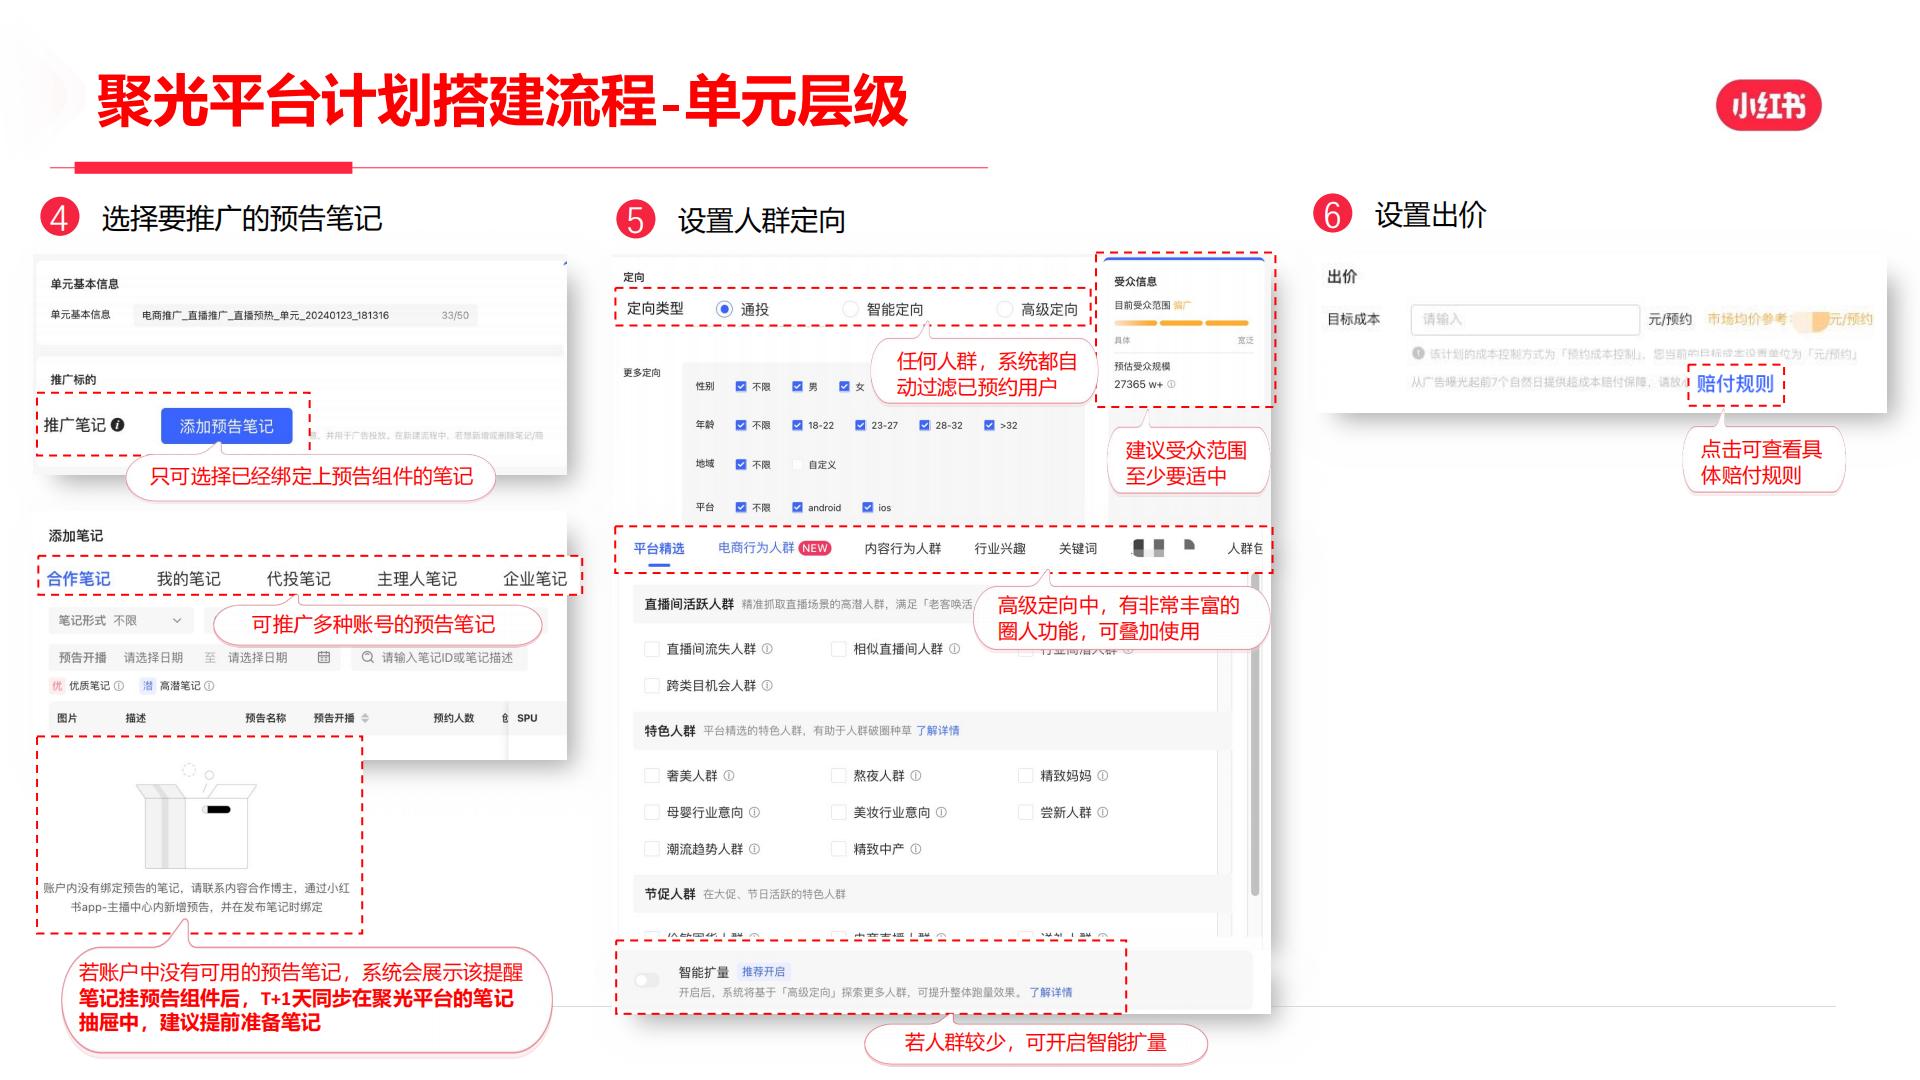
Task: Check the 熬夜人群 checkbox
Action: tap(839, 776)
